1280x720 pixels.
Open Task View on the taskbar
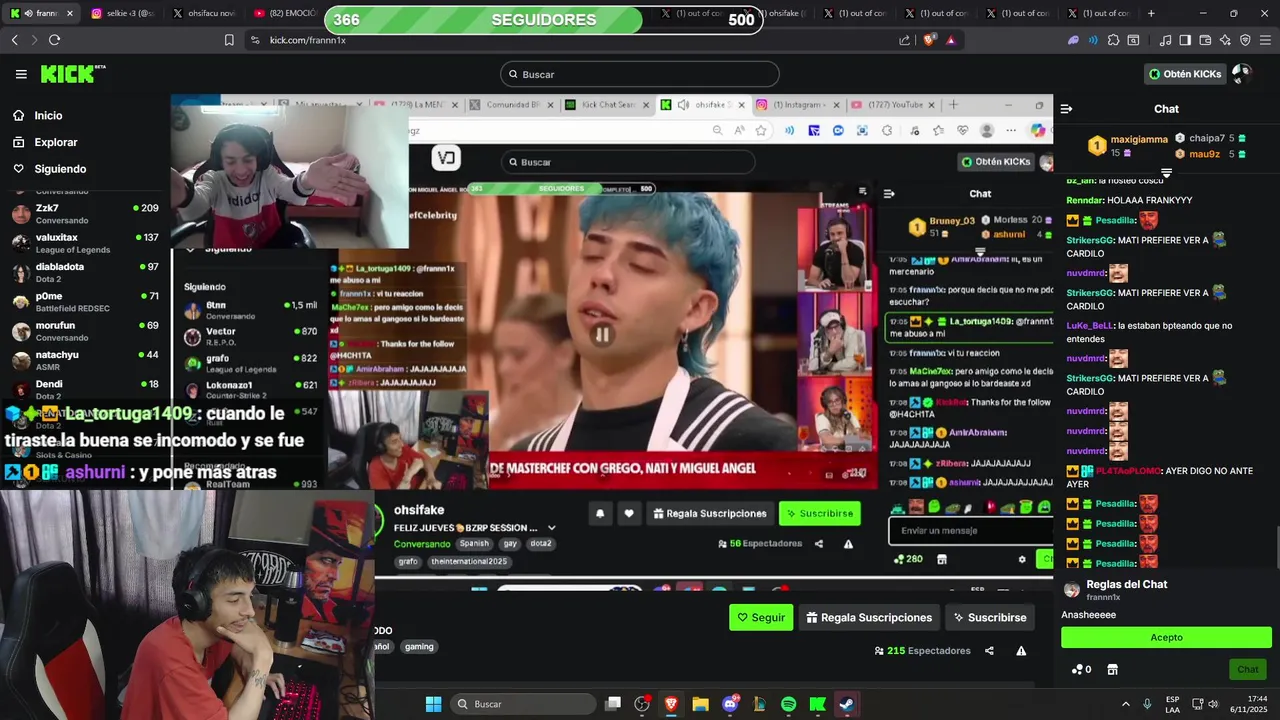613,704
